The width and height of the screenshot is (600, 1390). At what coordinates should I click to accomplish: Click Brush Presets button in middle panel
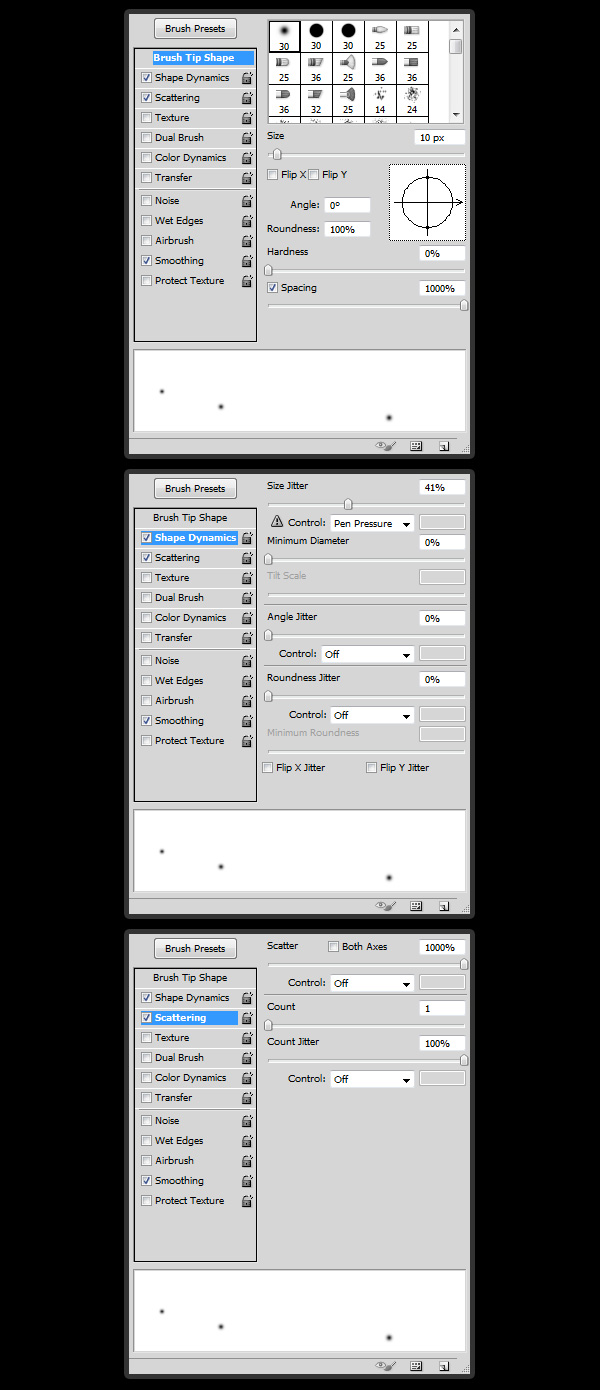[196, 489]
